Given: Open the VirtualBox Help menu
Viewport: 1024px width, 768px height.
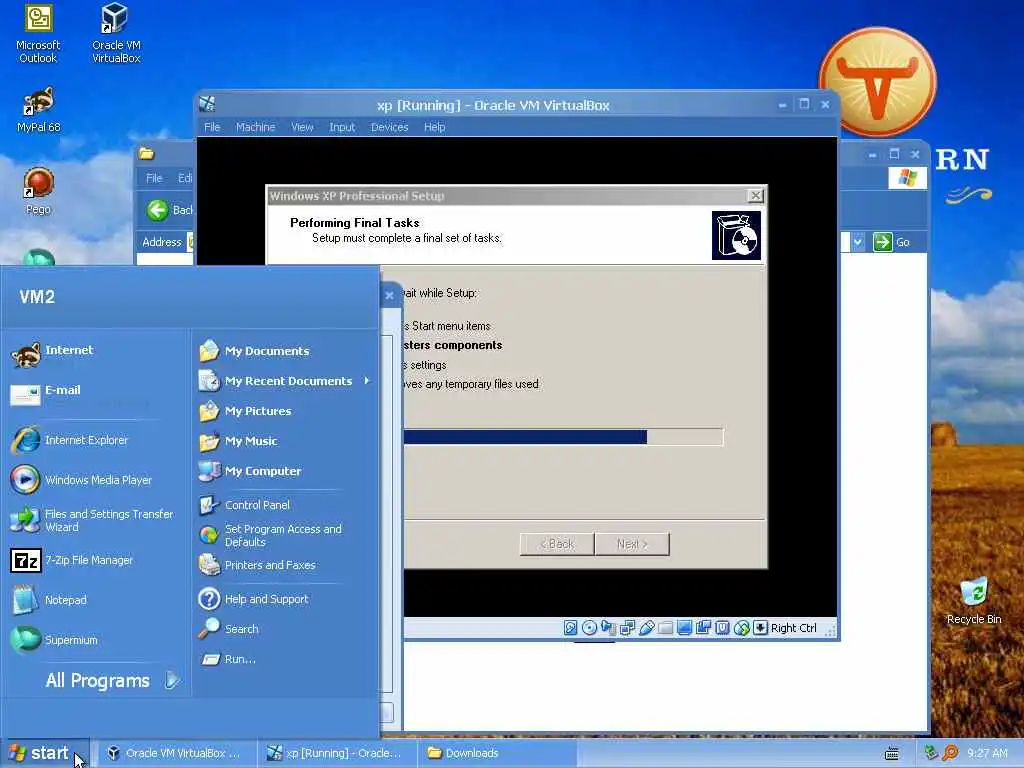Looking at the screenshot, I should (x=434, y=127).
